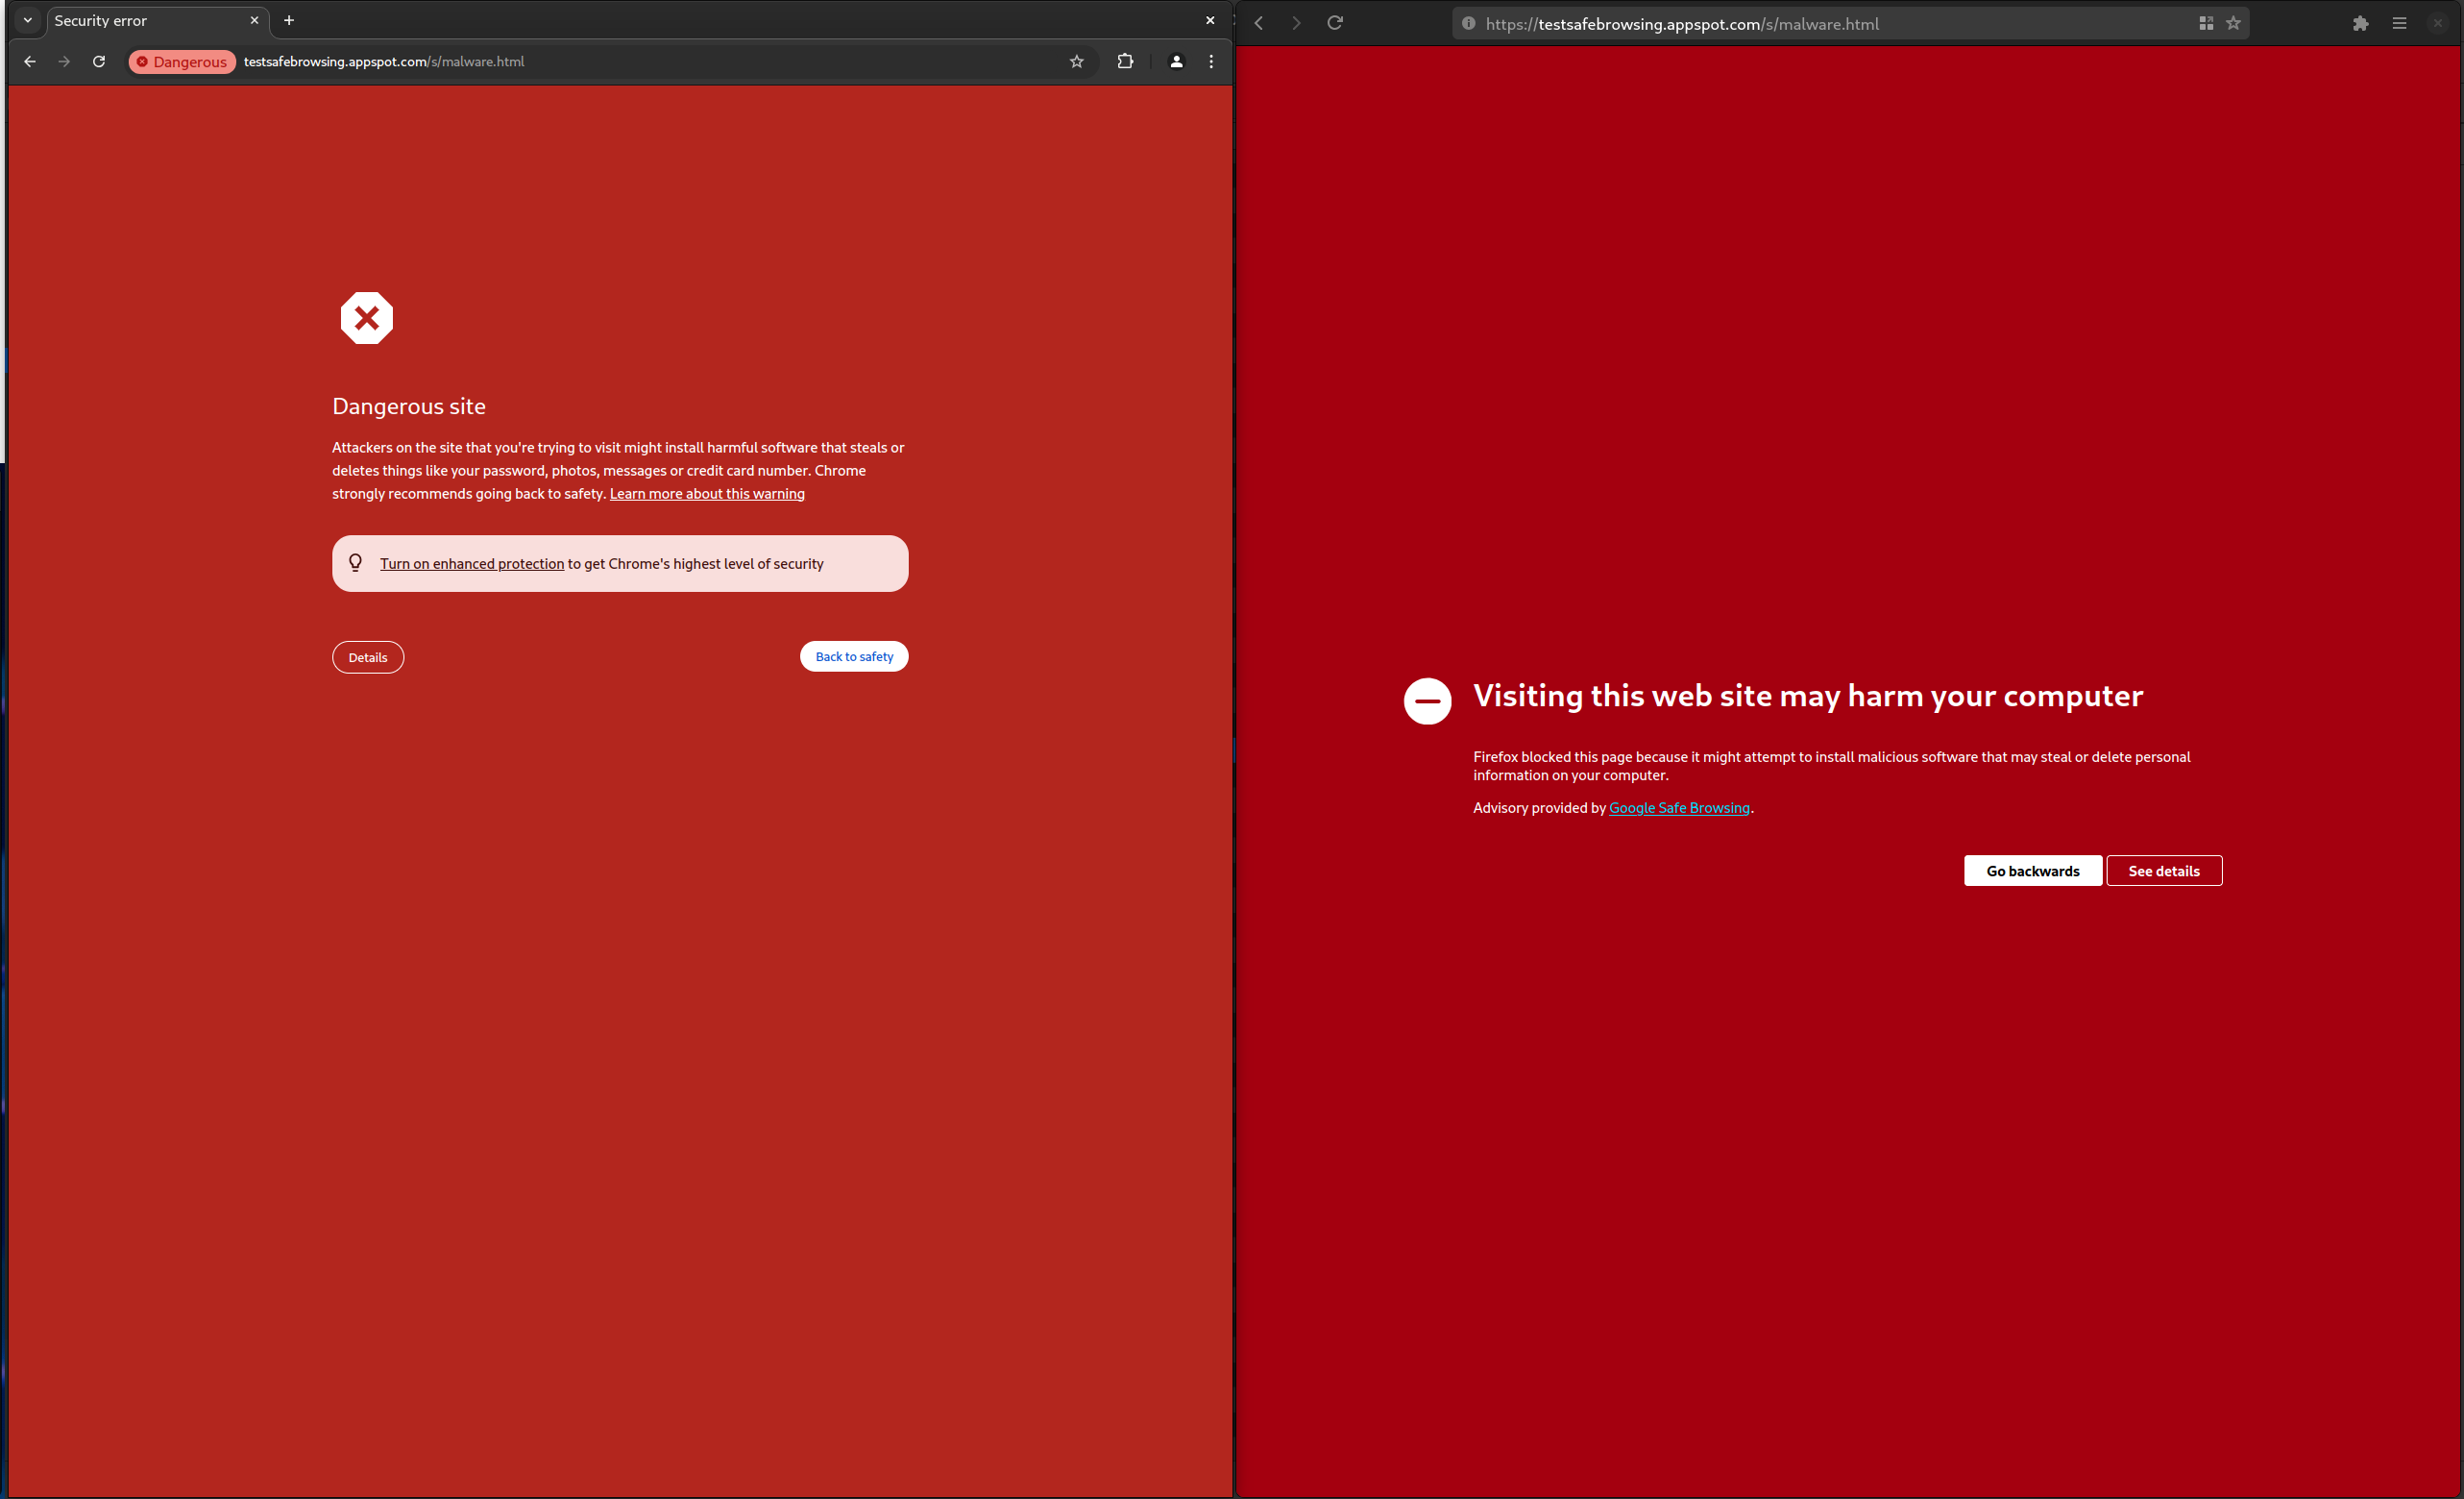This screenshot has height=1499, width=2464.
Task: Click Chrome's address bar URL
Action: coord(384,62)
